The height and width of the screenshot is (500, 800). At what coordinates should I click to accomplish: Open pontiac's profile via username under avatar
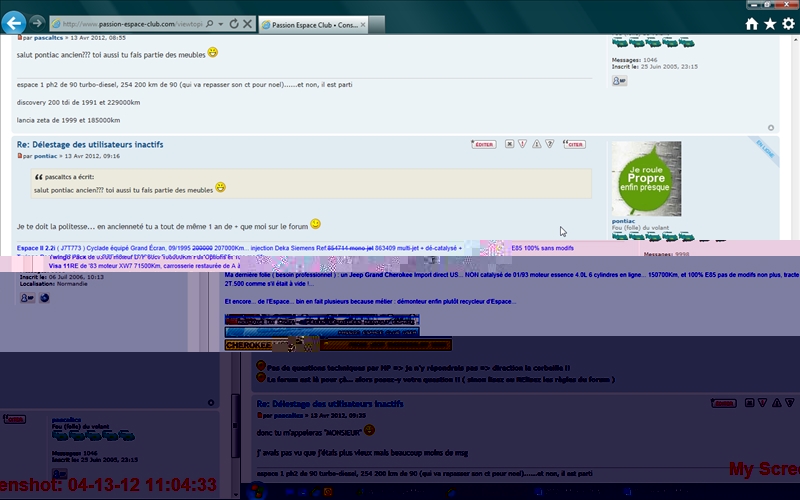(x=626, y=220)
